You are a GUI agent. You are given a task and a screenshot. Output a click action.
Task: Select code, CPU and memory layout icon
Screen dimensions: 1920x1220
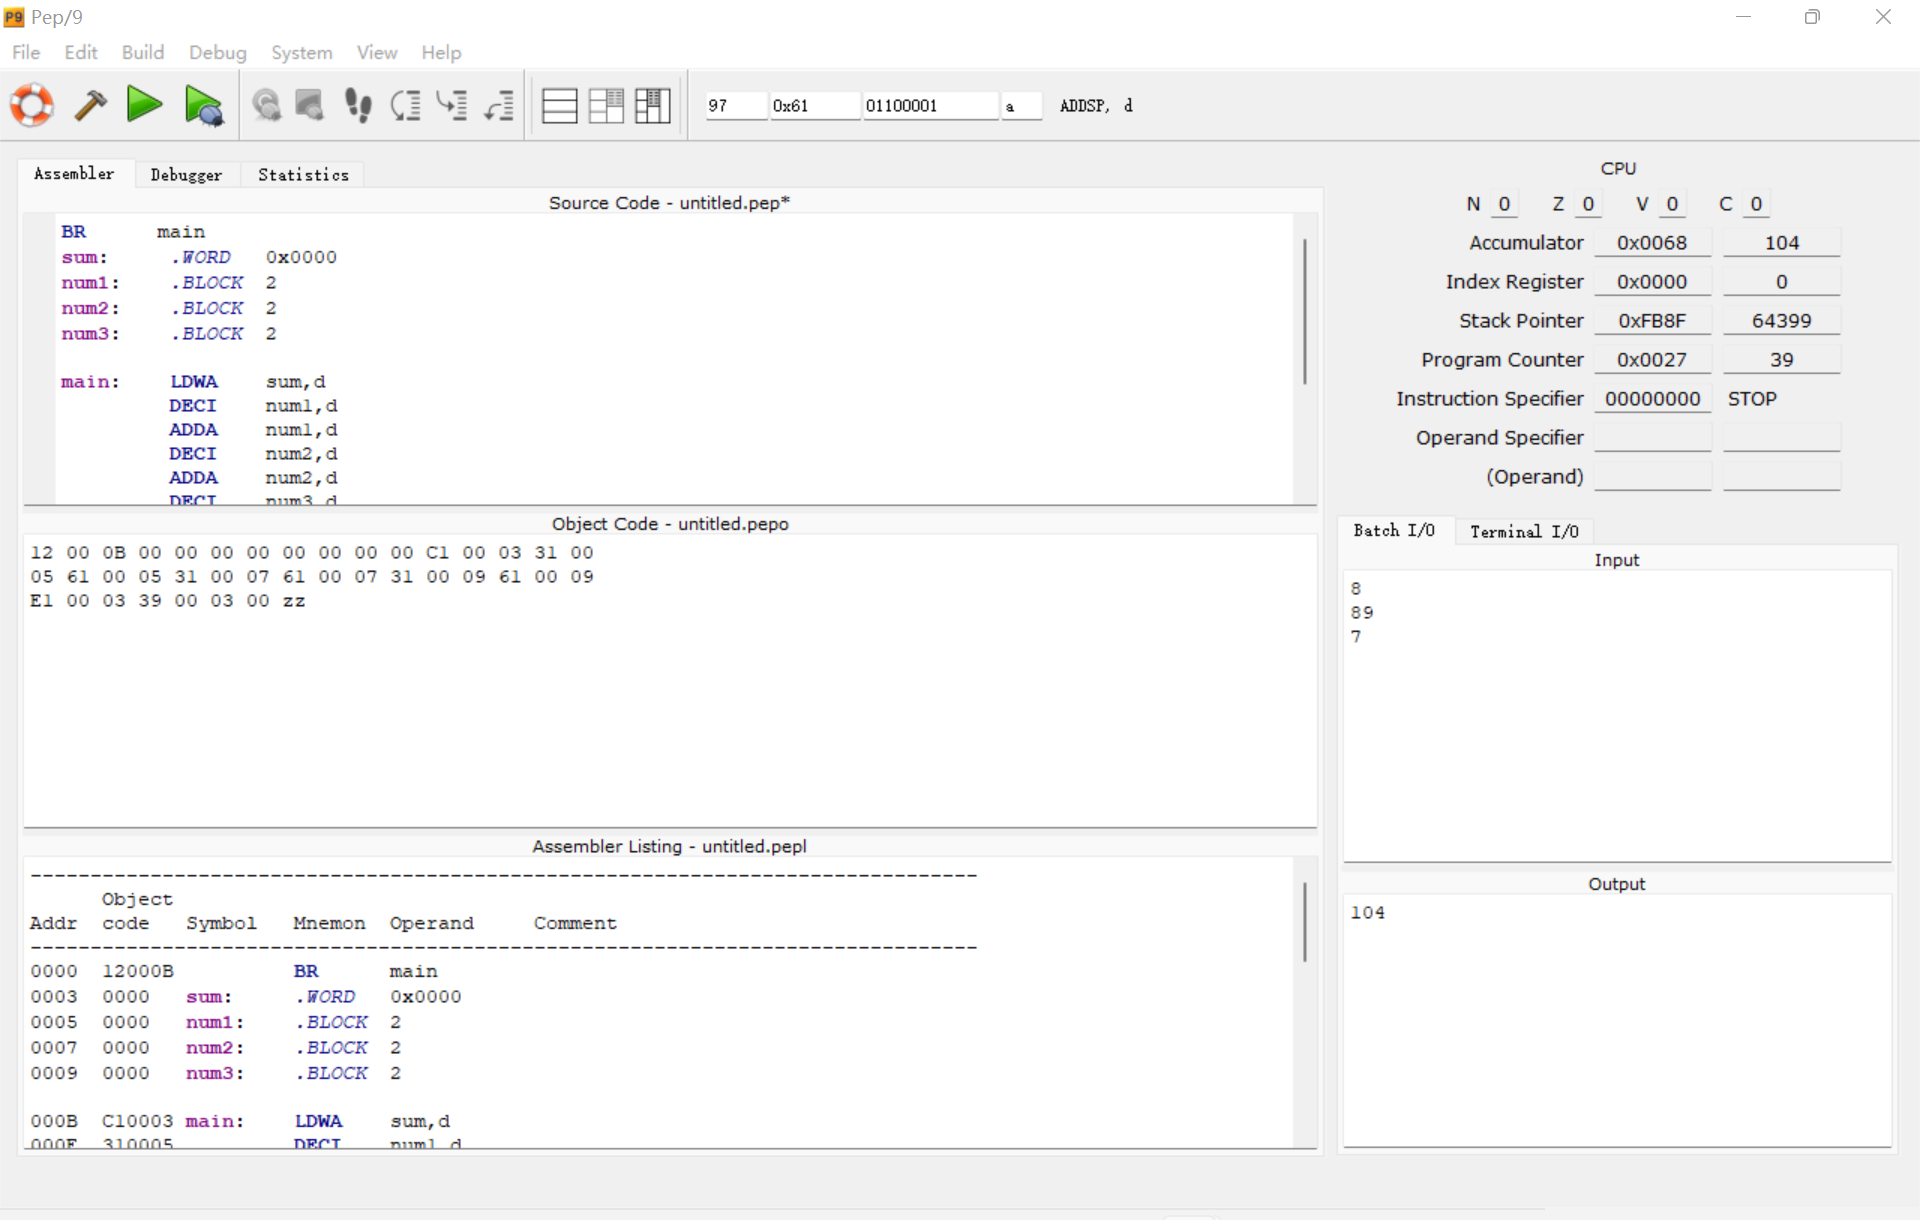(x=652, y=105)
